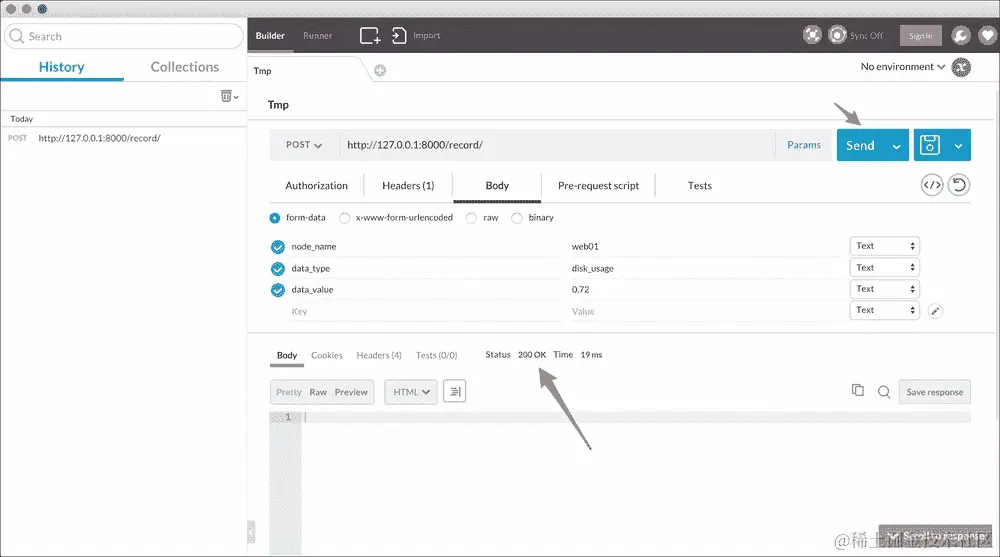This screenshot has height=557, width=1000.
Task: Switch to the Collections tab
Action: coord(184,67)
